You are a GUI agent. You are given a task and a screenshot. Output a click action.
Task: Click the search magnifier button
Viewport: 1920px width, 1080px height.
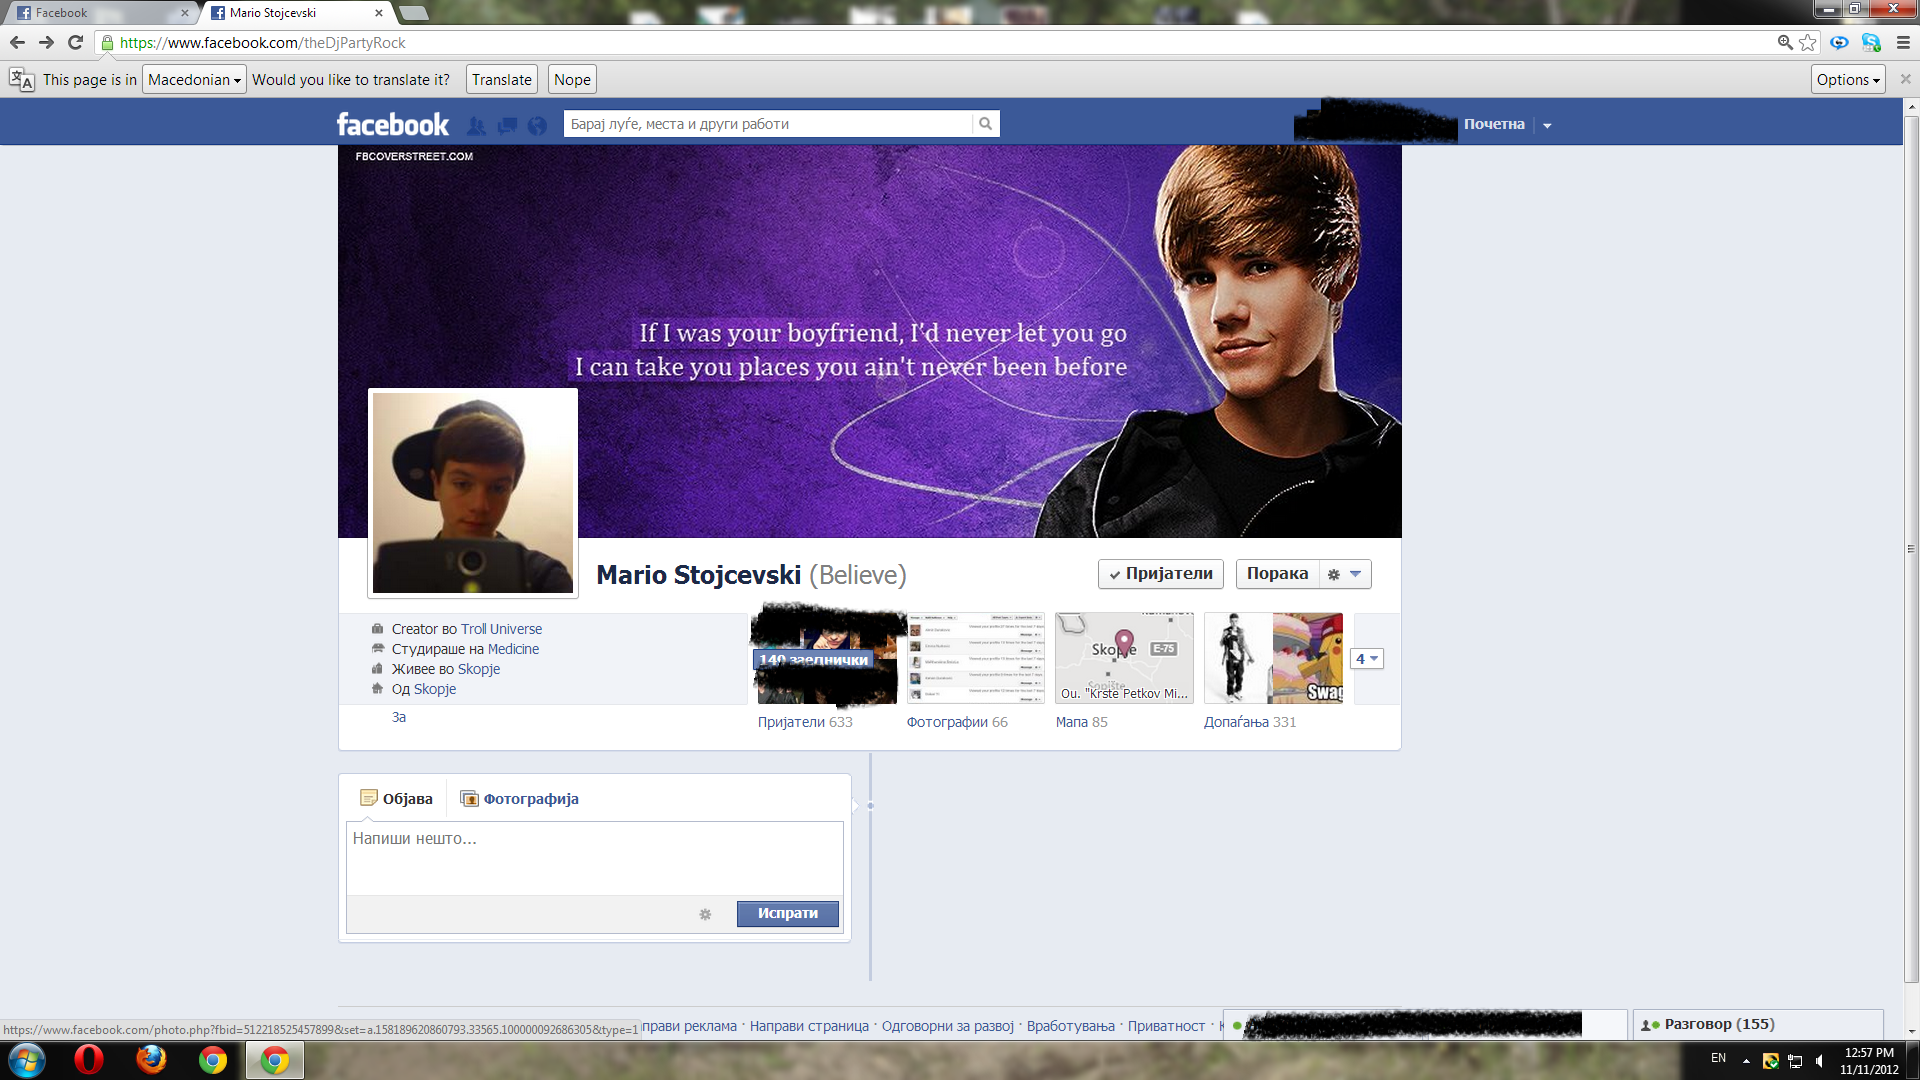pos(985,124)
